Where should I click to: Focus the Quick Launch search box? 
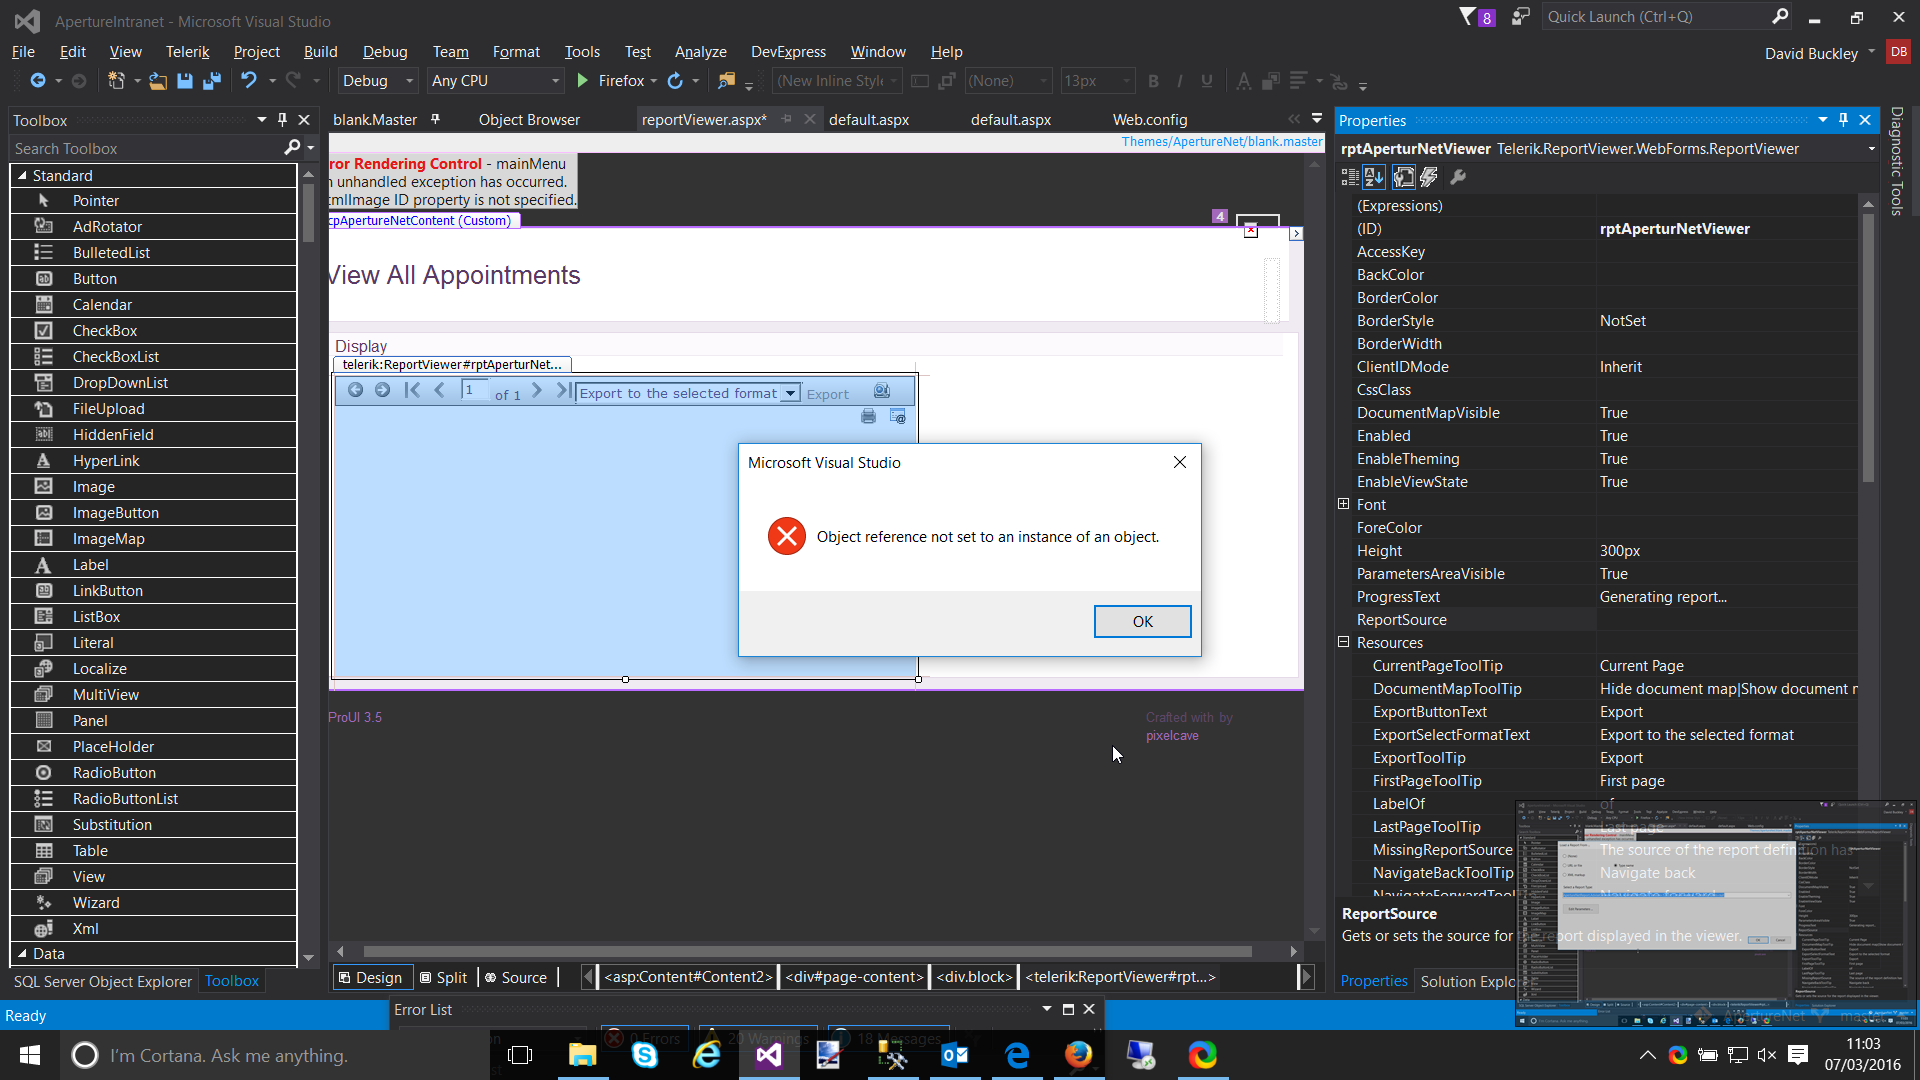[x=1656, y=17]
